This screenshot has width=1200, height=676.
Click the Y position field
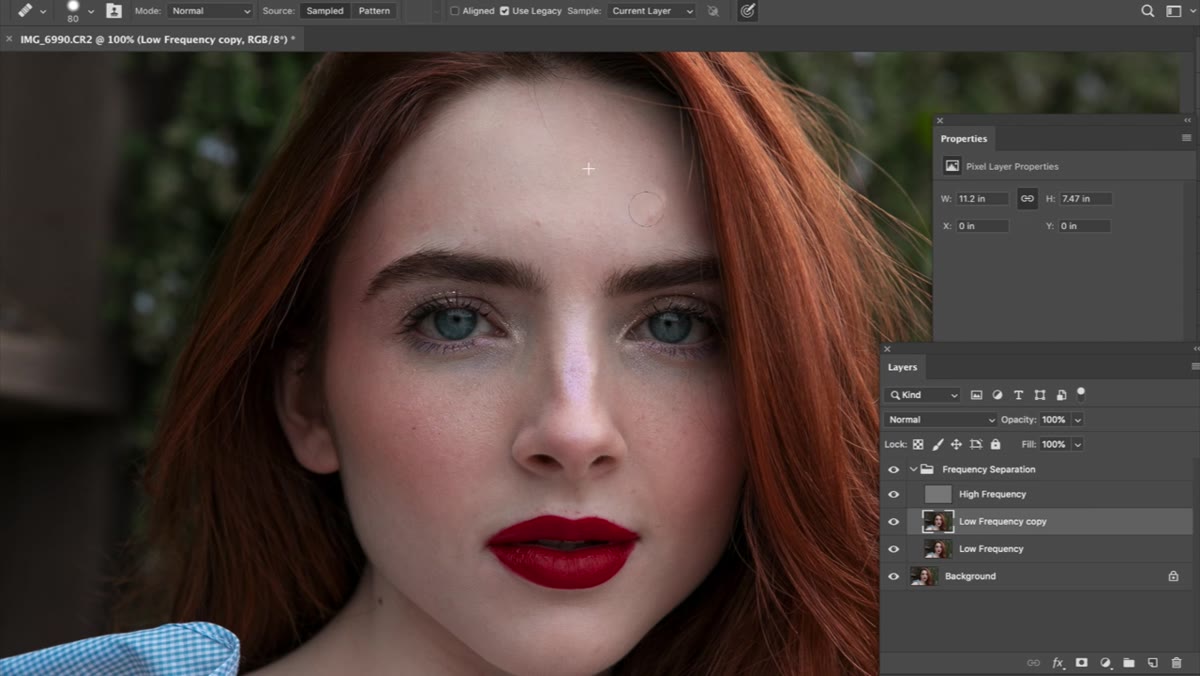coord(1085,226)
